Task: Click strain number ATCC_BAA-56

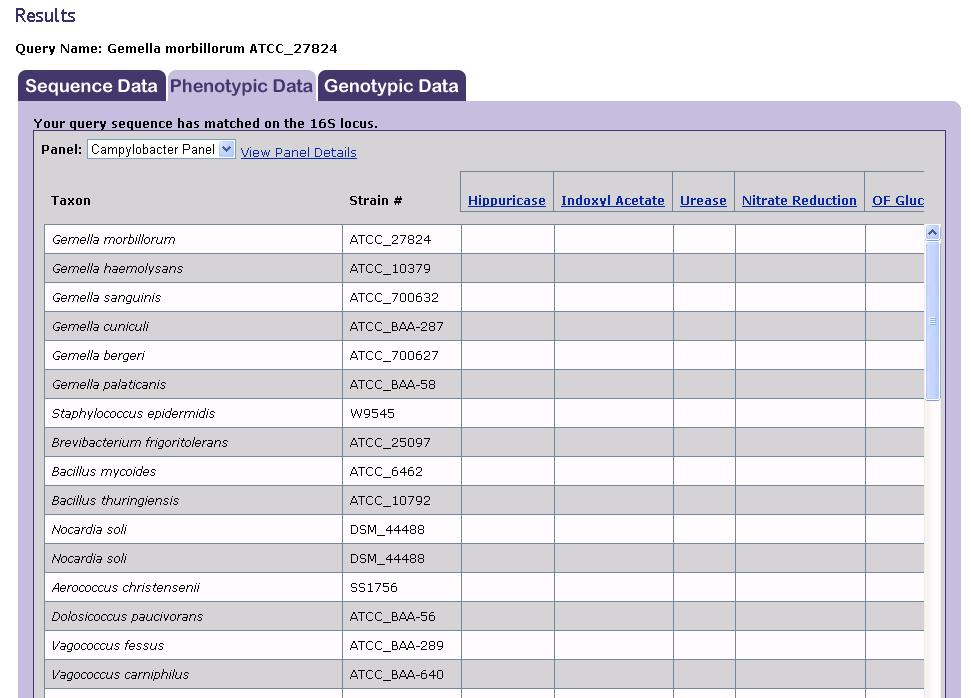Action: pyautogui.click(x=392, y=617)
